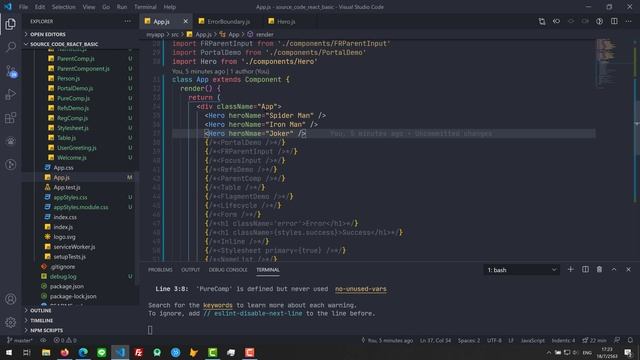
Task: Open the terminal shell selector '1: bash'
Action: 522,270
